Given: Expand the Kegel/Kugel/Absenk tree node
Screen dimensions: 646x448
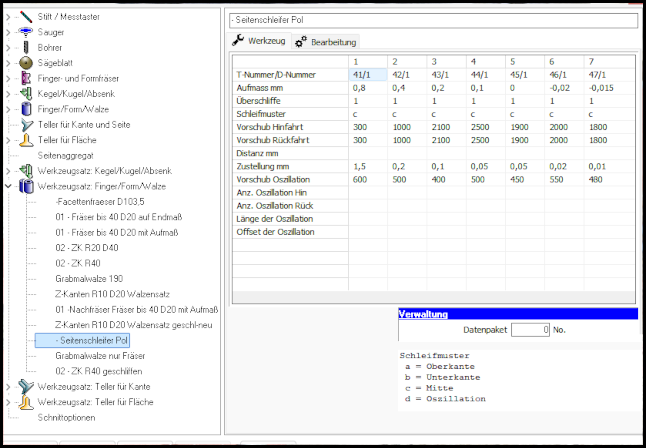Looking at the screenshot, I should pos(9,94).
